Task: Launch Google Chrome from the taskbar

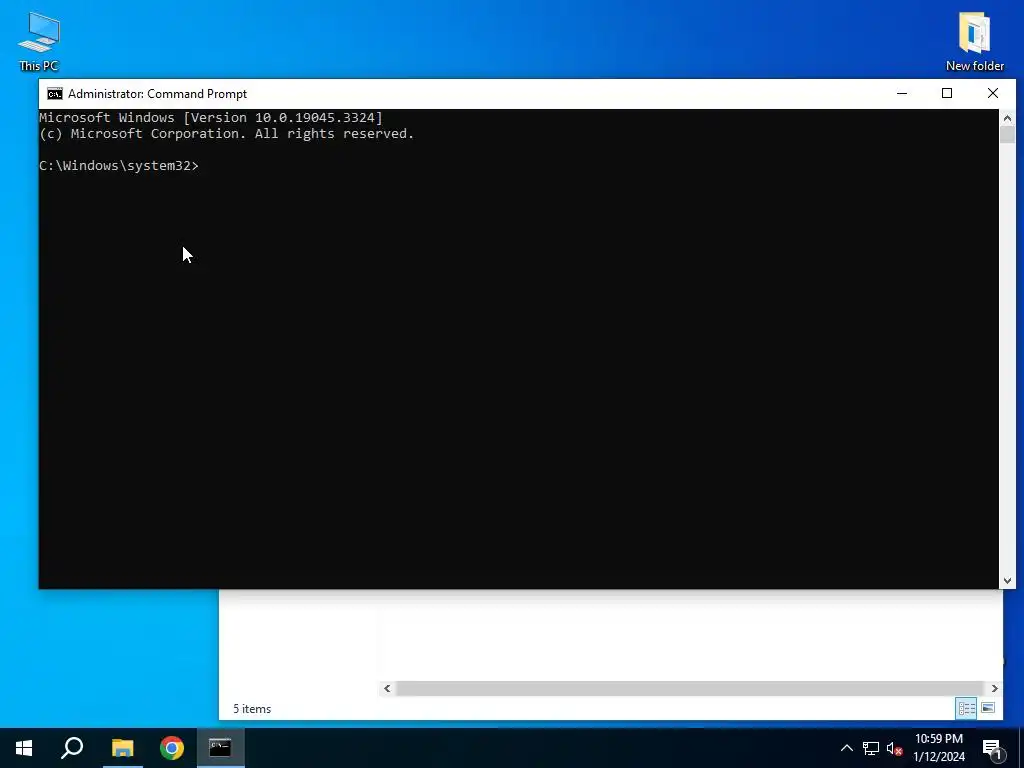Action: point(172,748)
